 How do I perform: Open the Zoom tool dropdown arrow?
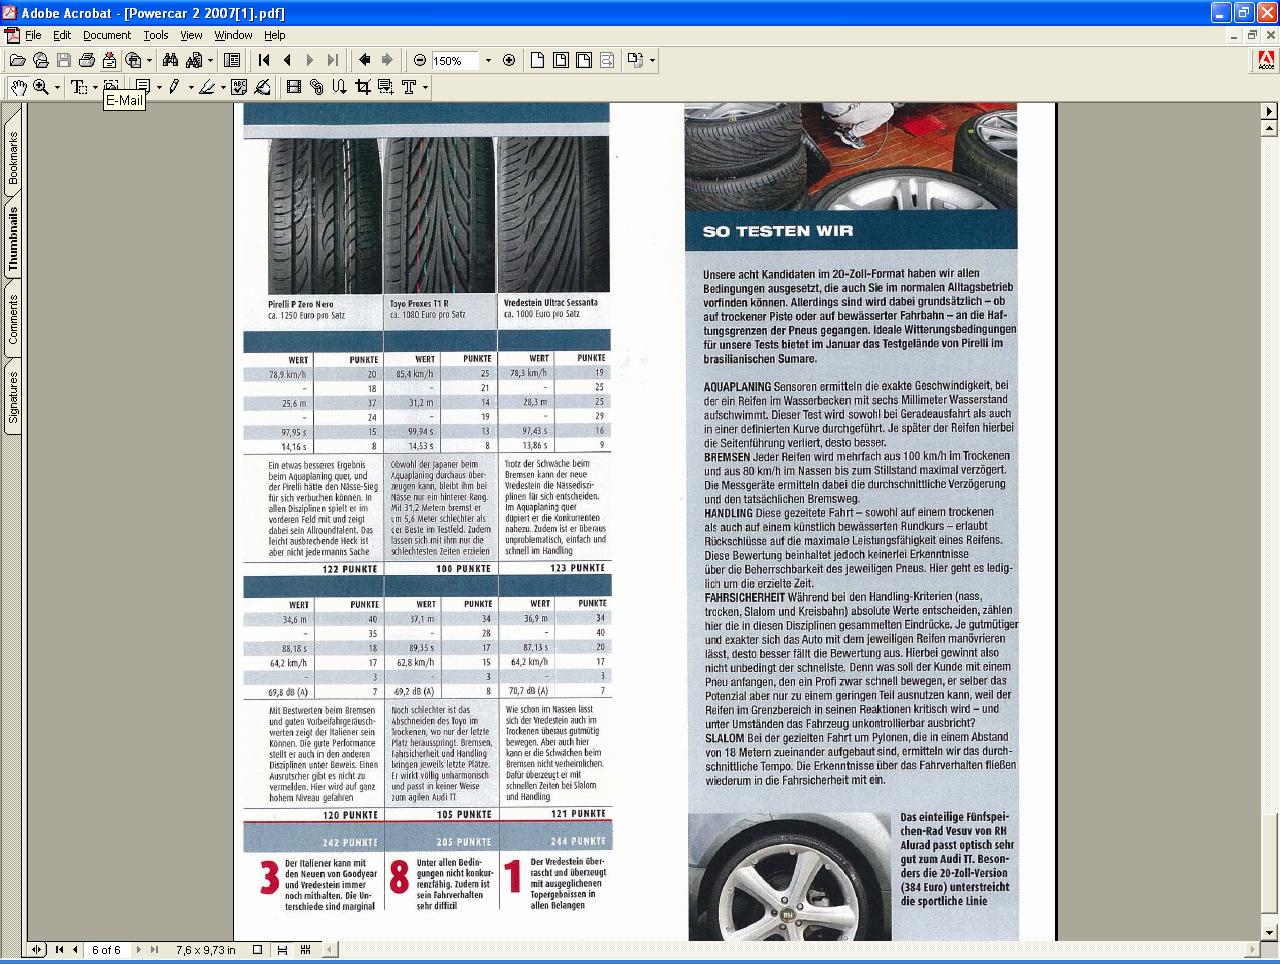(57, 87)
